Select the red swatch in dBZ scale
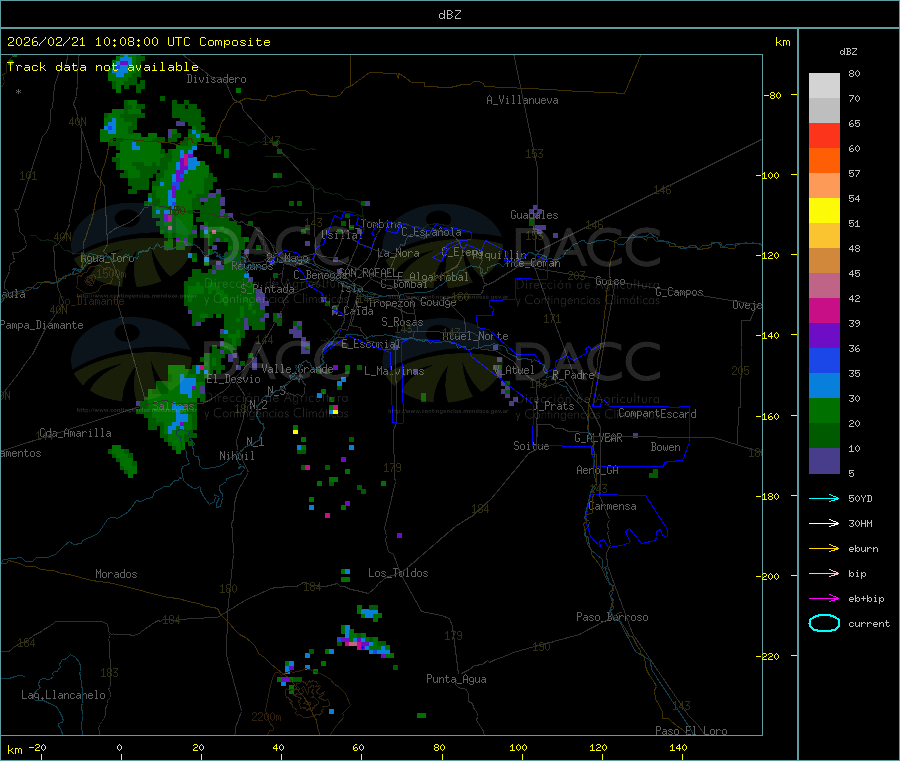The image size is (900, 761). 824,135
